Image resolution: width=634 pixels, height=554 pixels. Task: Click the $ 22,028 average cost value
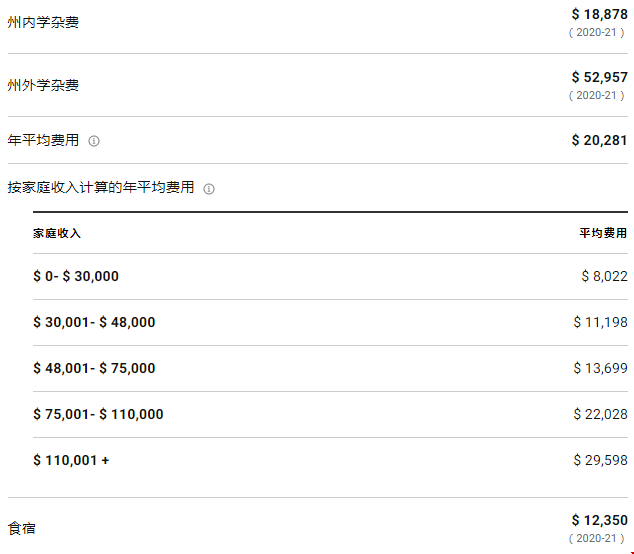click(x=600, y=414)
